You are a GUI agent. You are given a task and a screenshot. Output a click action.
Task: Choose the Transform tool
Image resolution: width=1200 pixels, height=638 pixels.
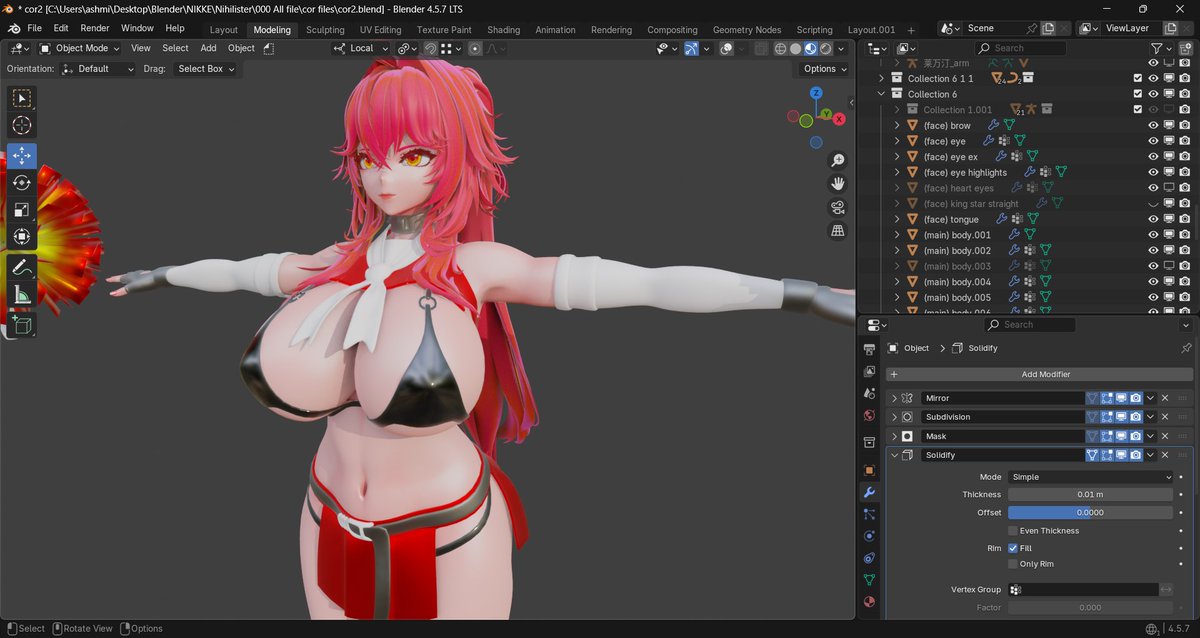coord(22,237)
